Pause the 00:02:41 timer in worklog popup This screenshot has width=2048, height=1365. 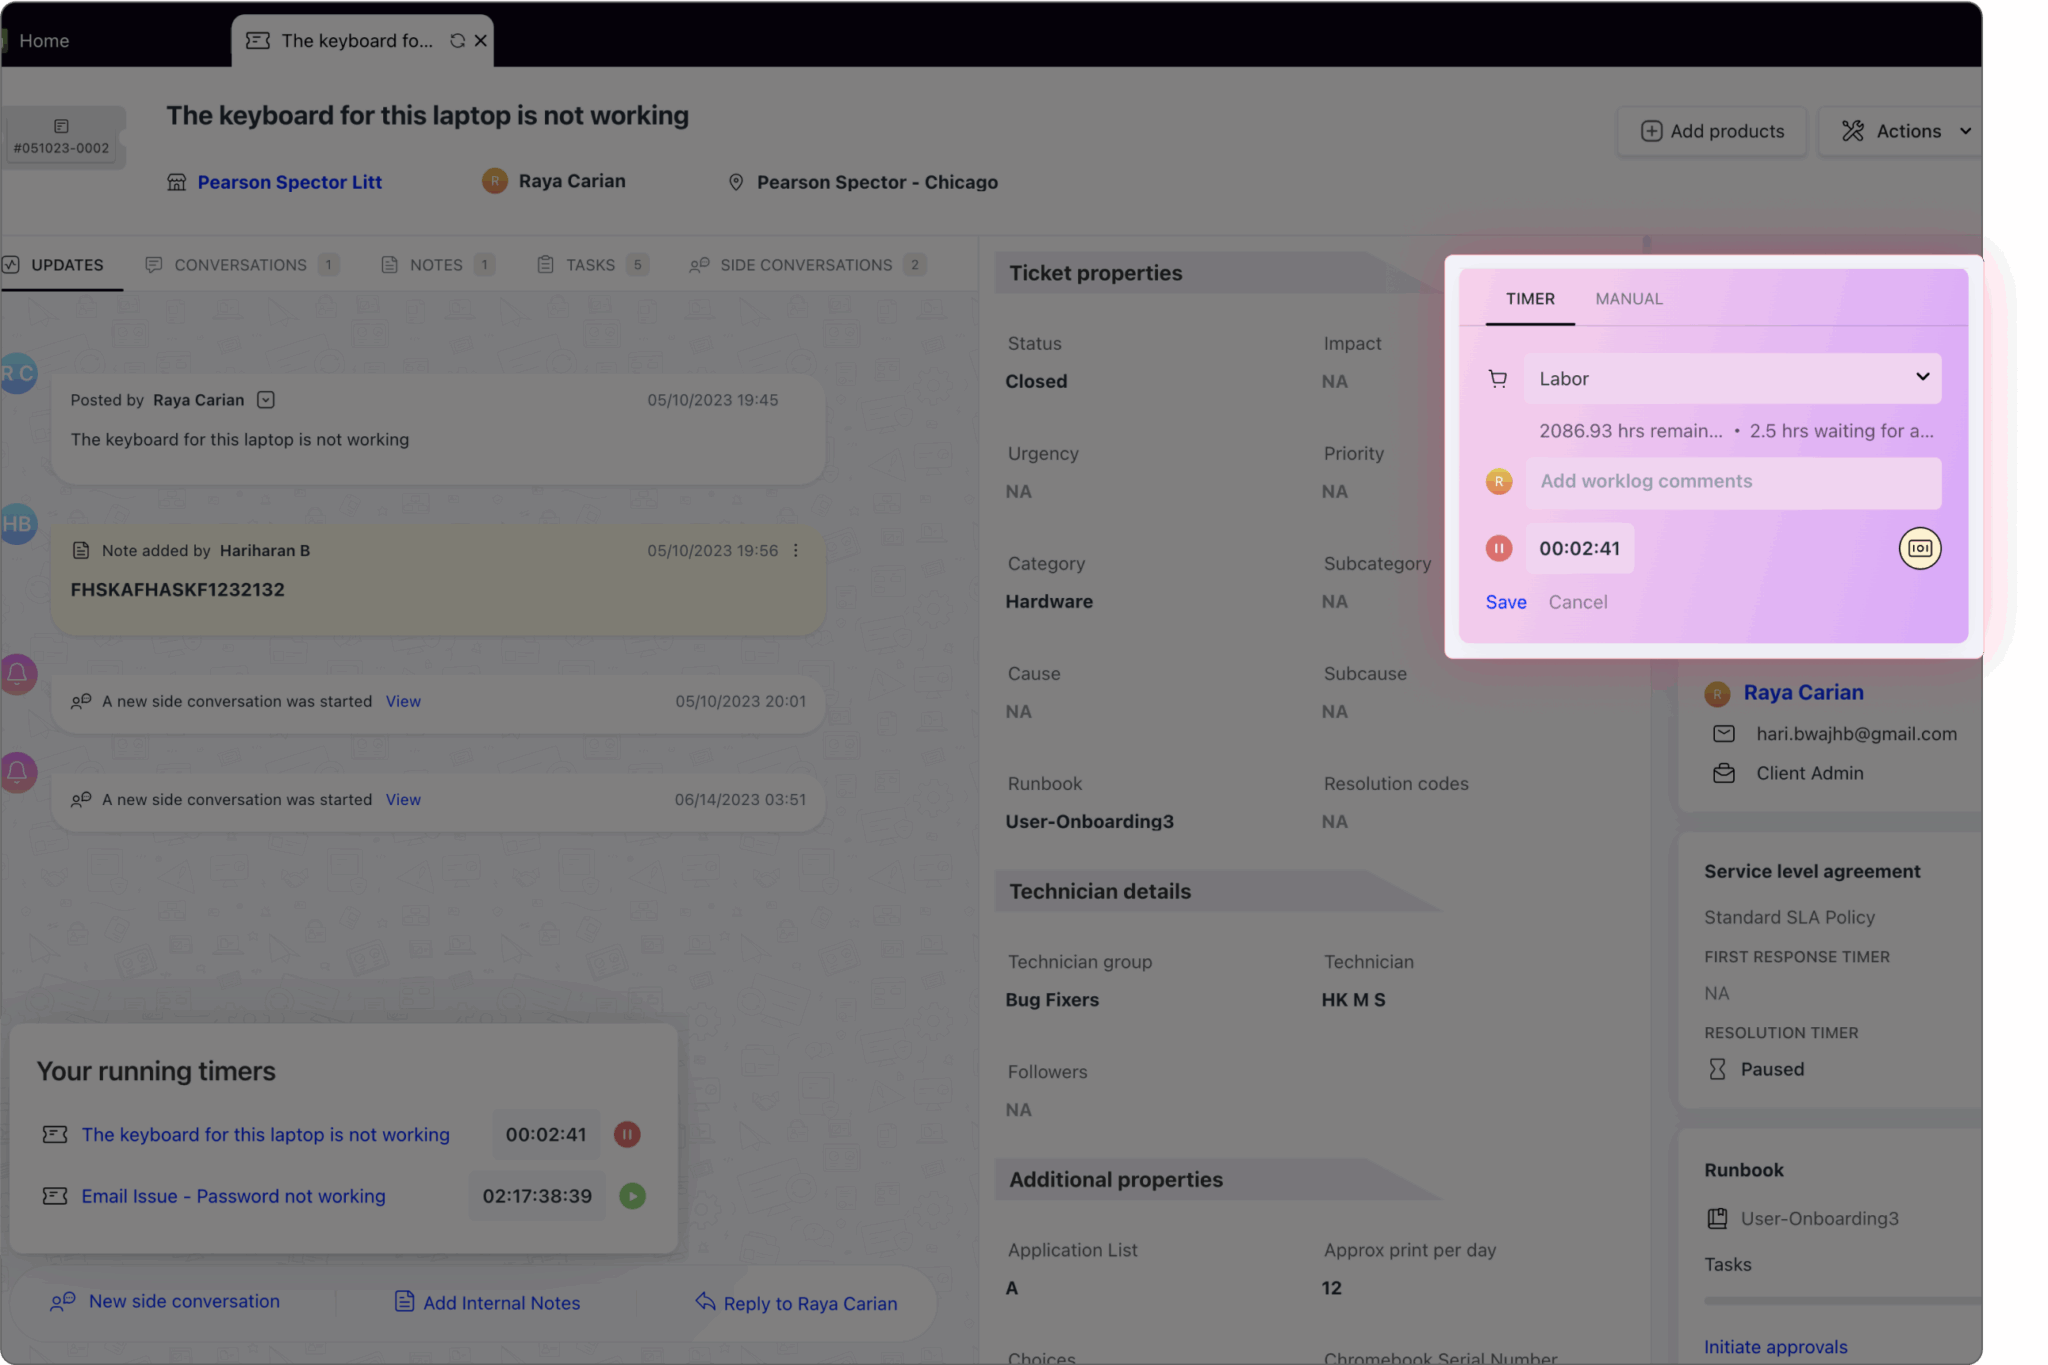tap(1498, 548)
